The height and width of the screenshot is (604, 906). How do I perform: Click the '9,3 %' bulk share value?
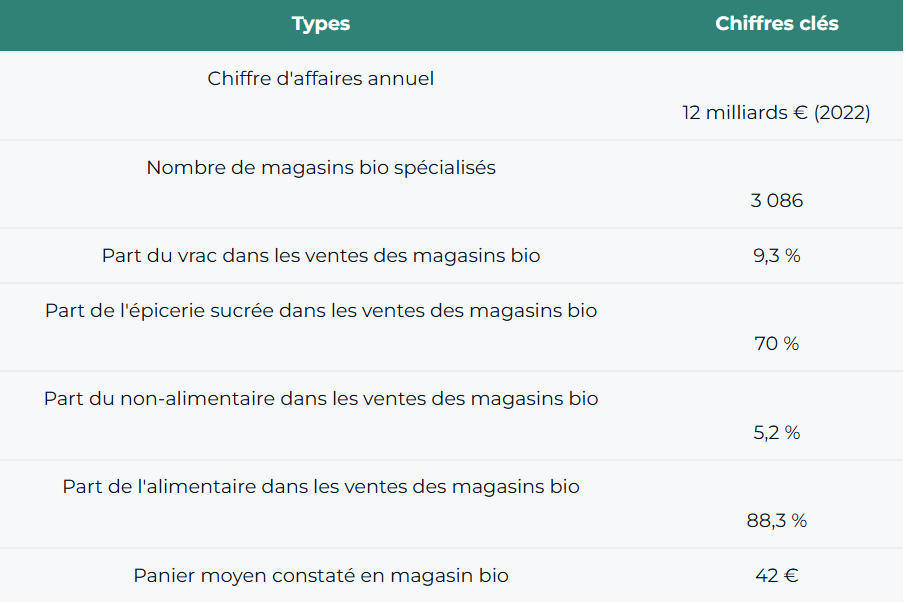click(776, 256)
